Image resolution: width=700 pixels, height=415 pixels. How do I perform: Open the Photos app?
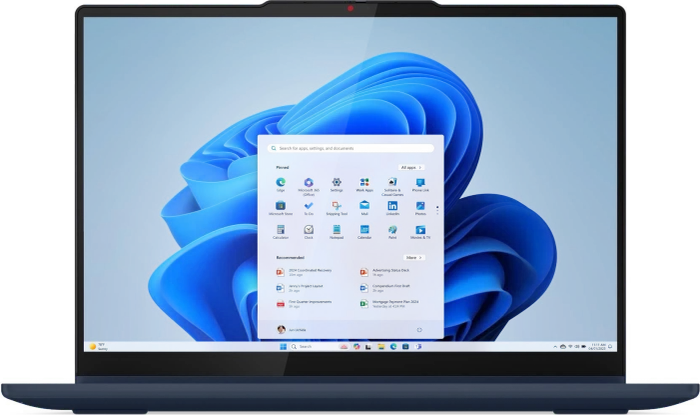421,206
